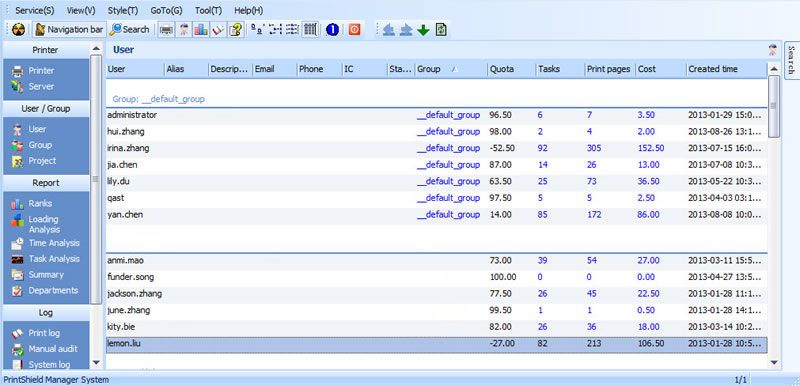
Task: Click the bar chart toolbar icon
Action: (201, 30)
